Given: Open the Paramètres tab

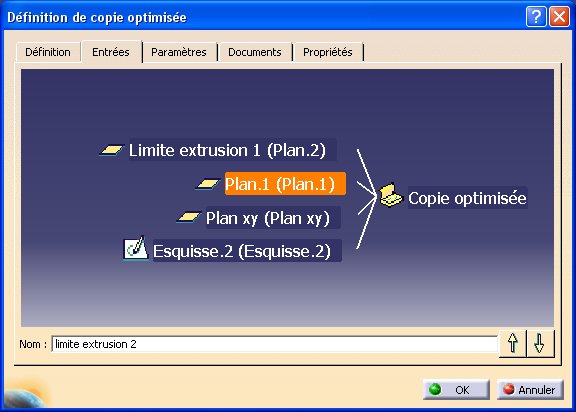Looking at the screenshot, I should coord(179,52).
